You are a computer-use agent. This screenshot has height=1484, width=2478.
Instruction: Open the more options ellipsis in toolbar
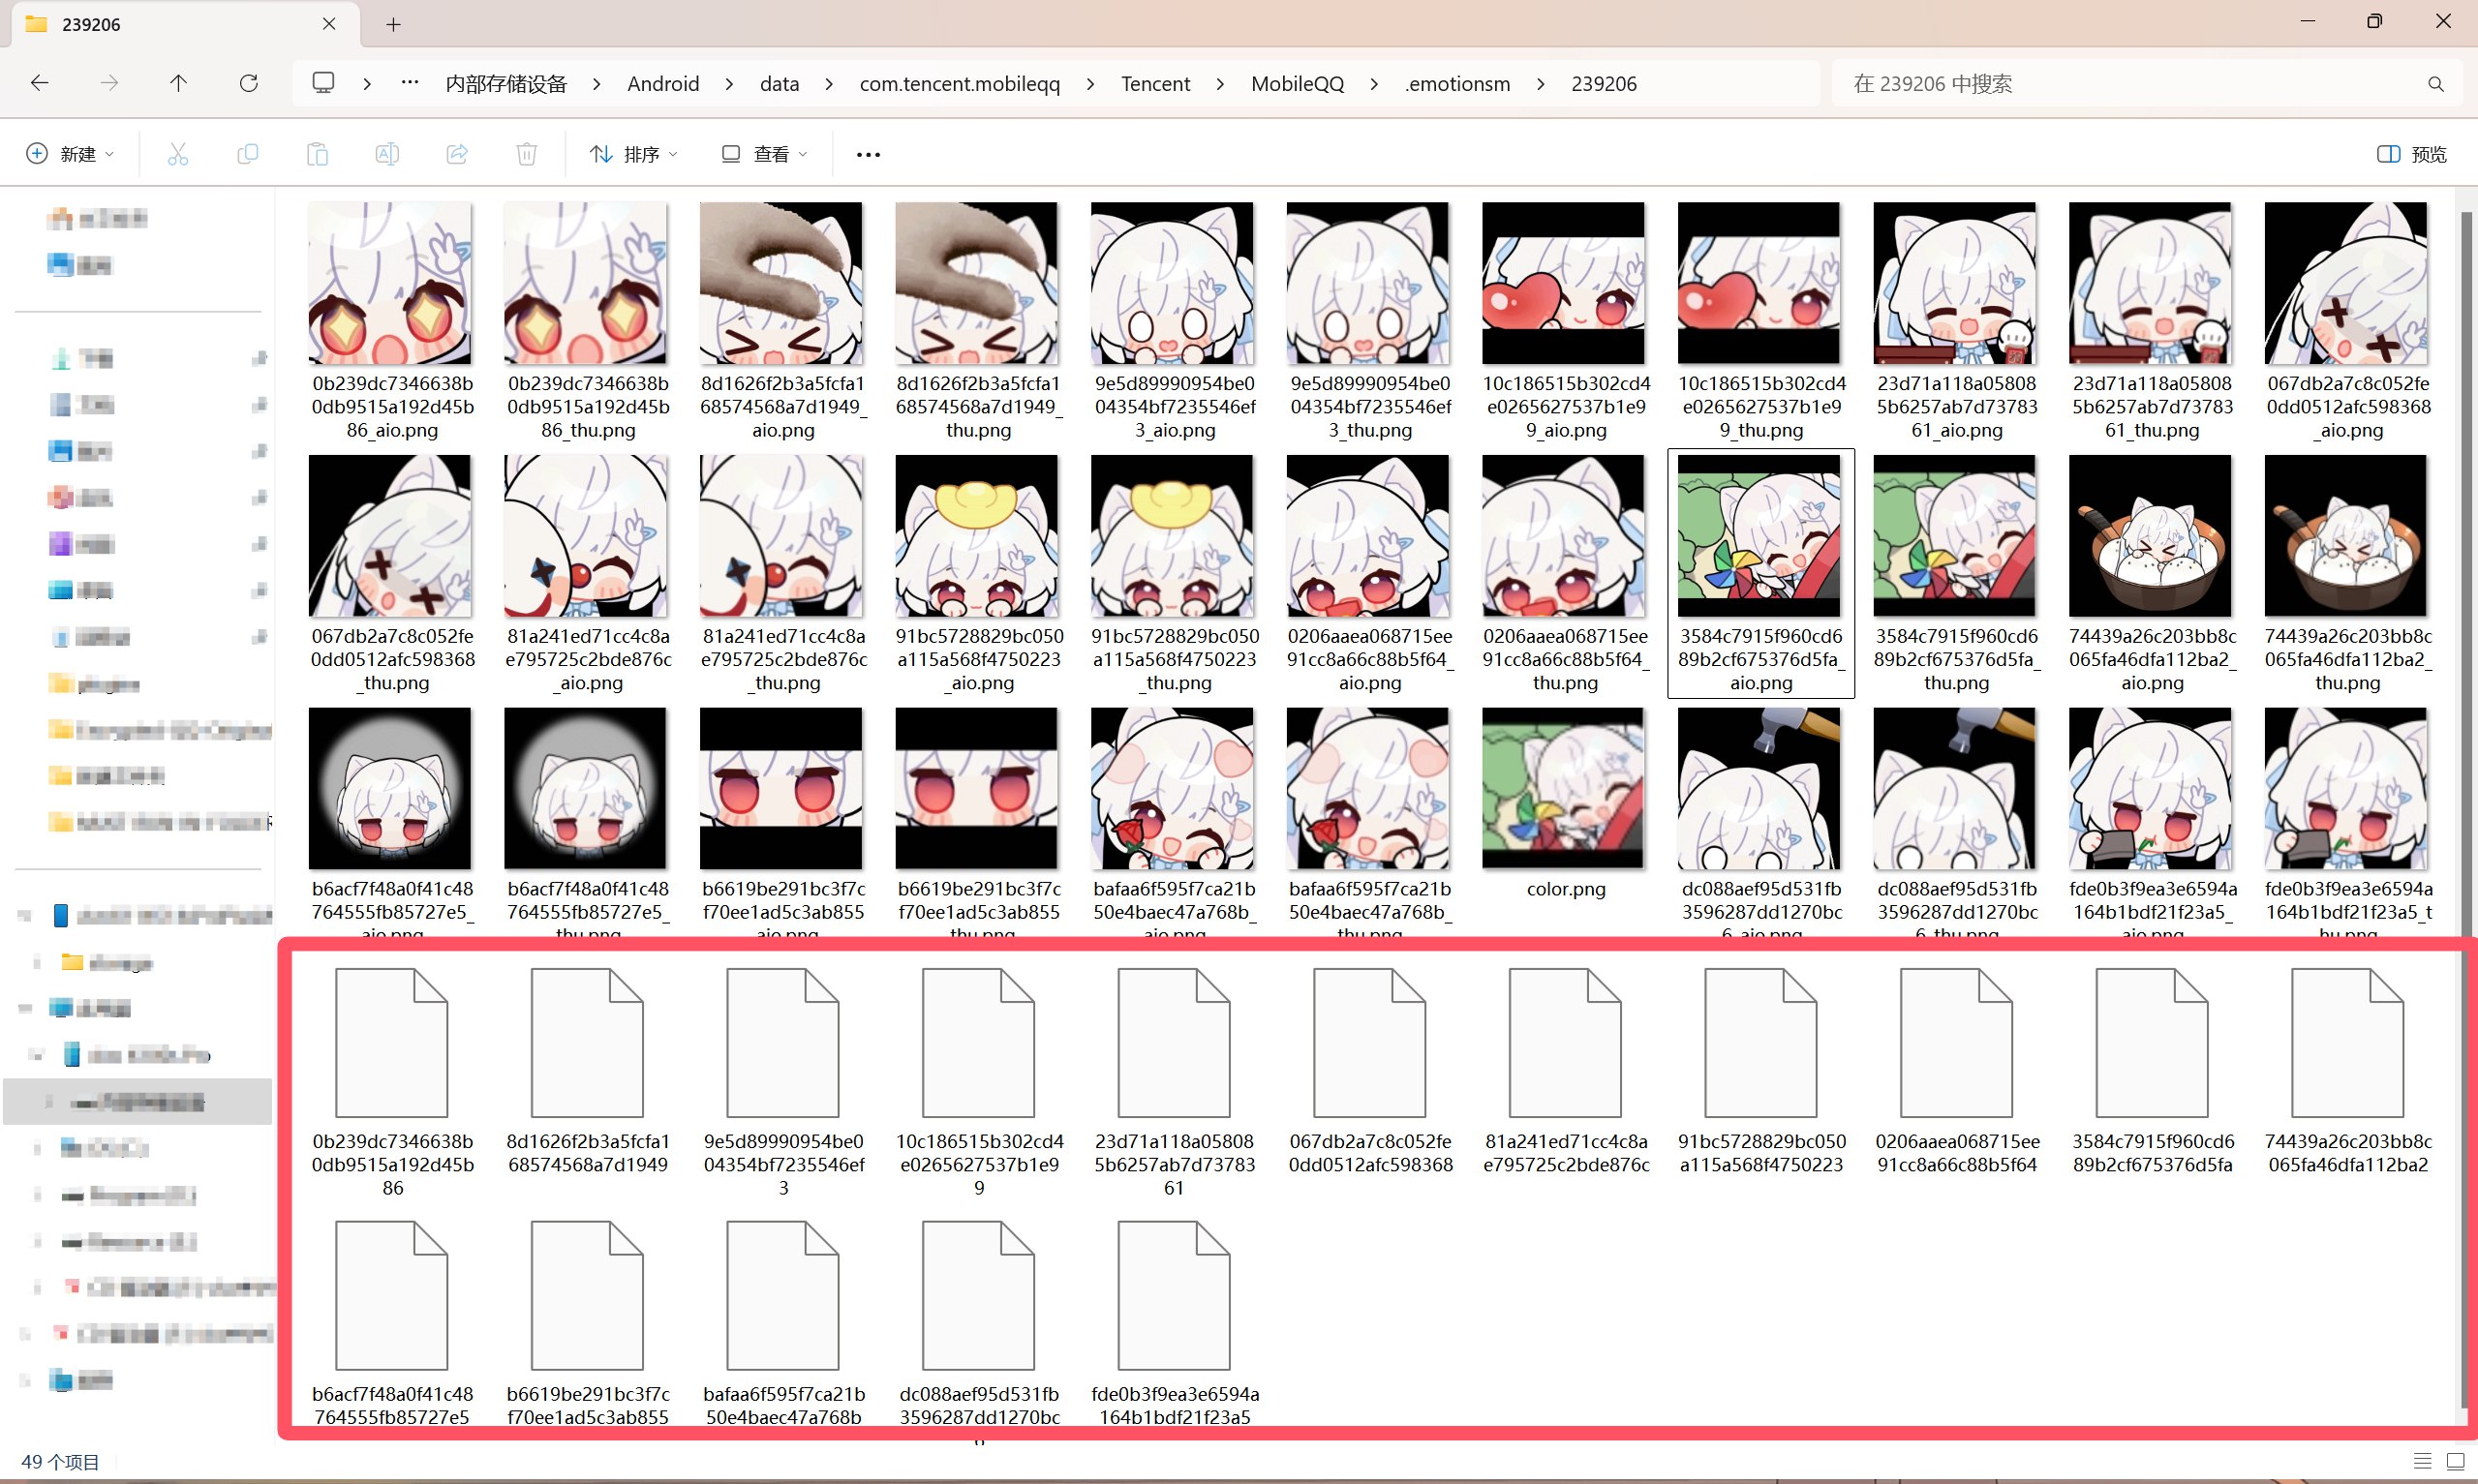868,154
